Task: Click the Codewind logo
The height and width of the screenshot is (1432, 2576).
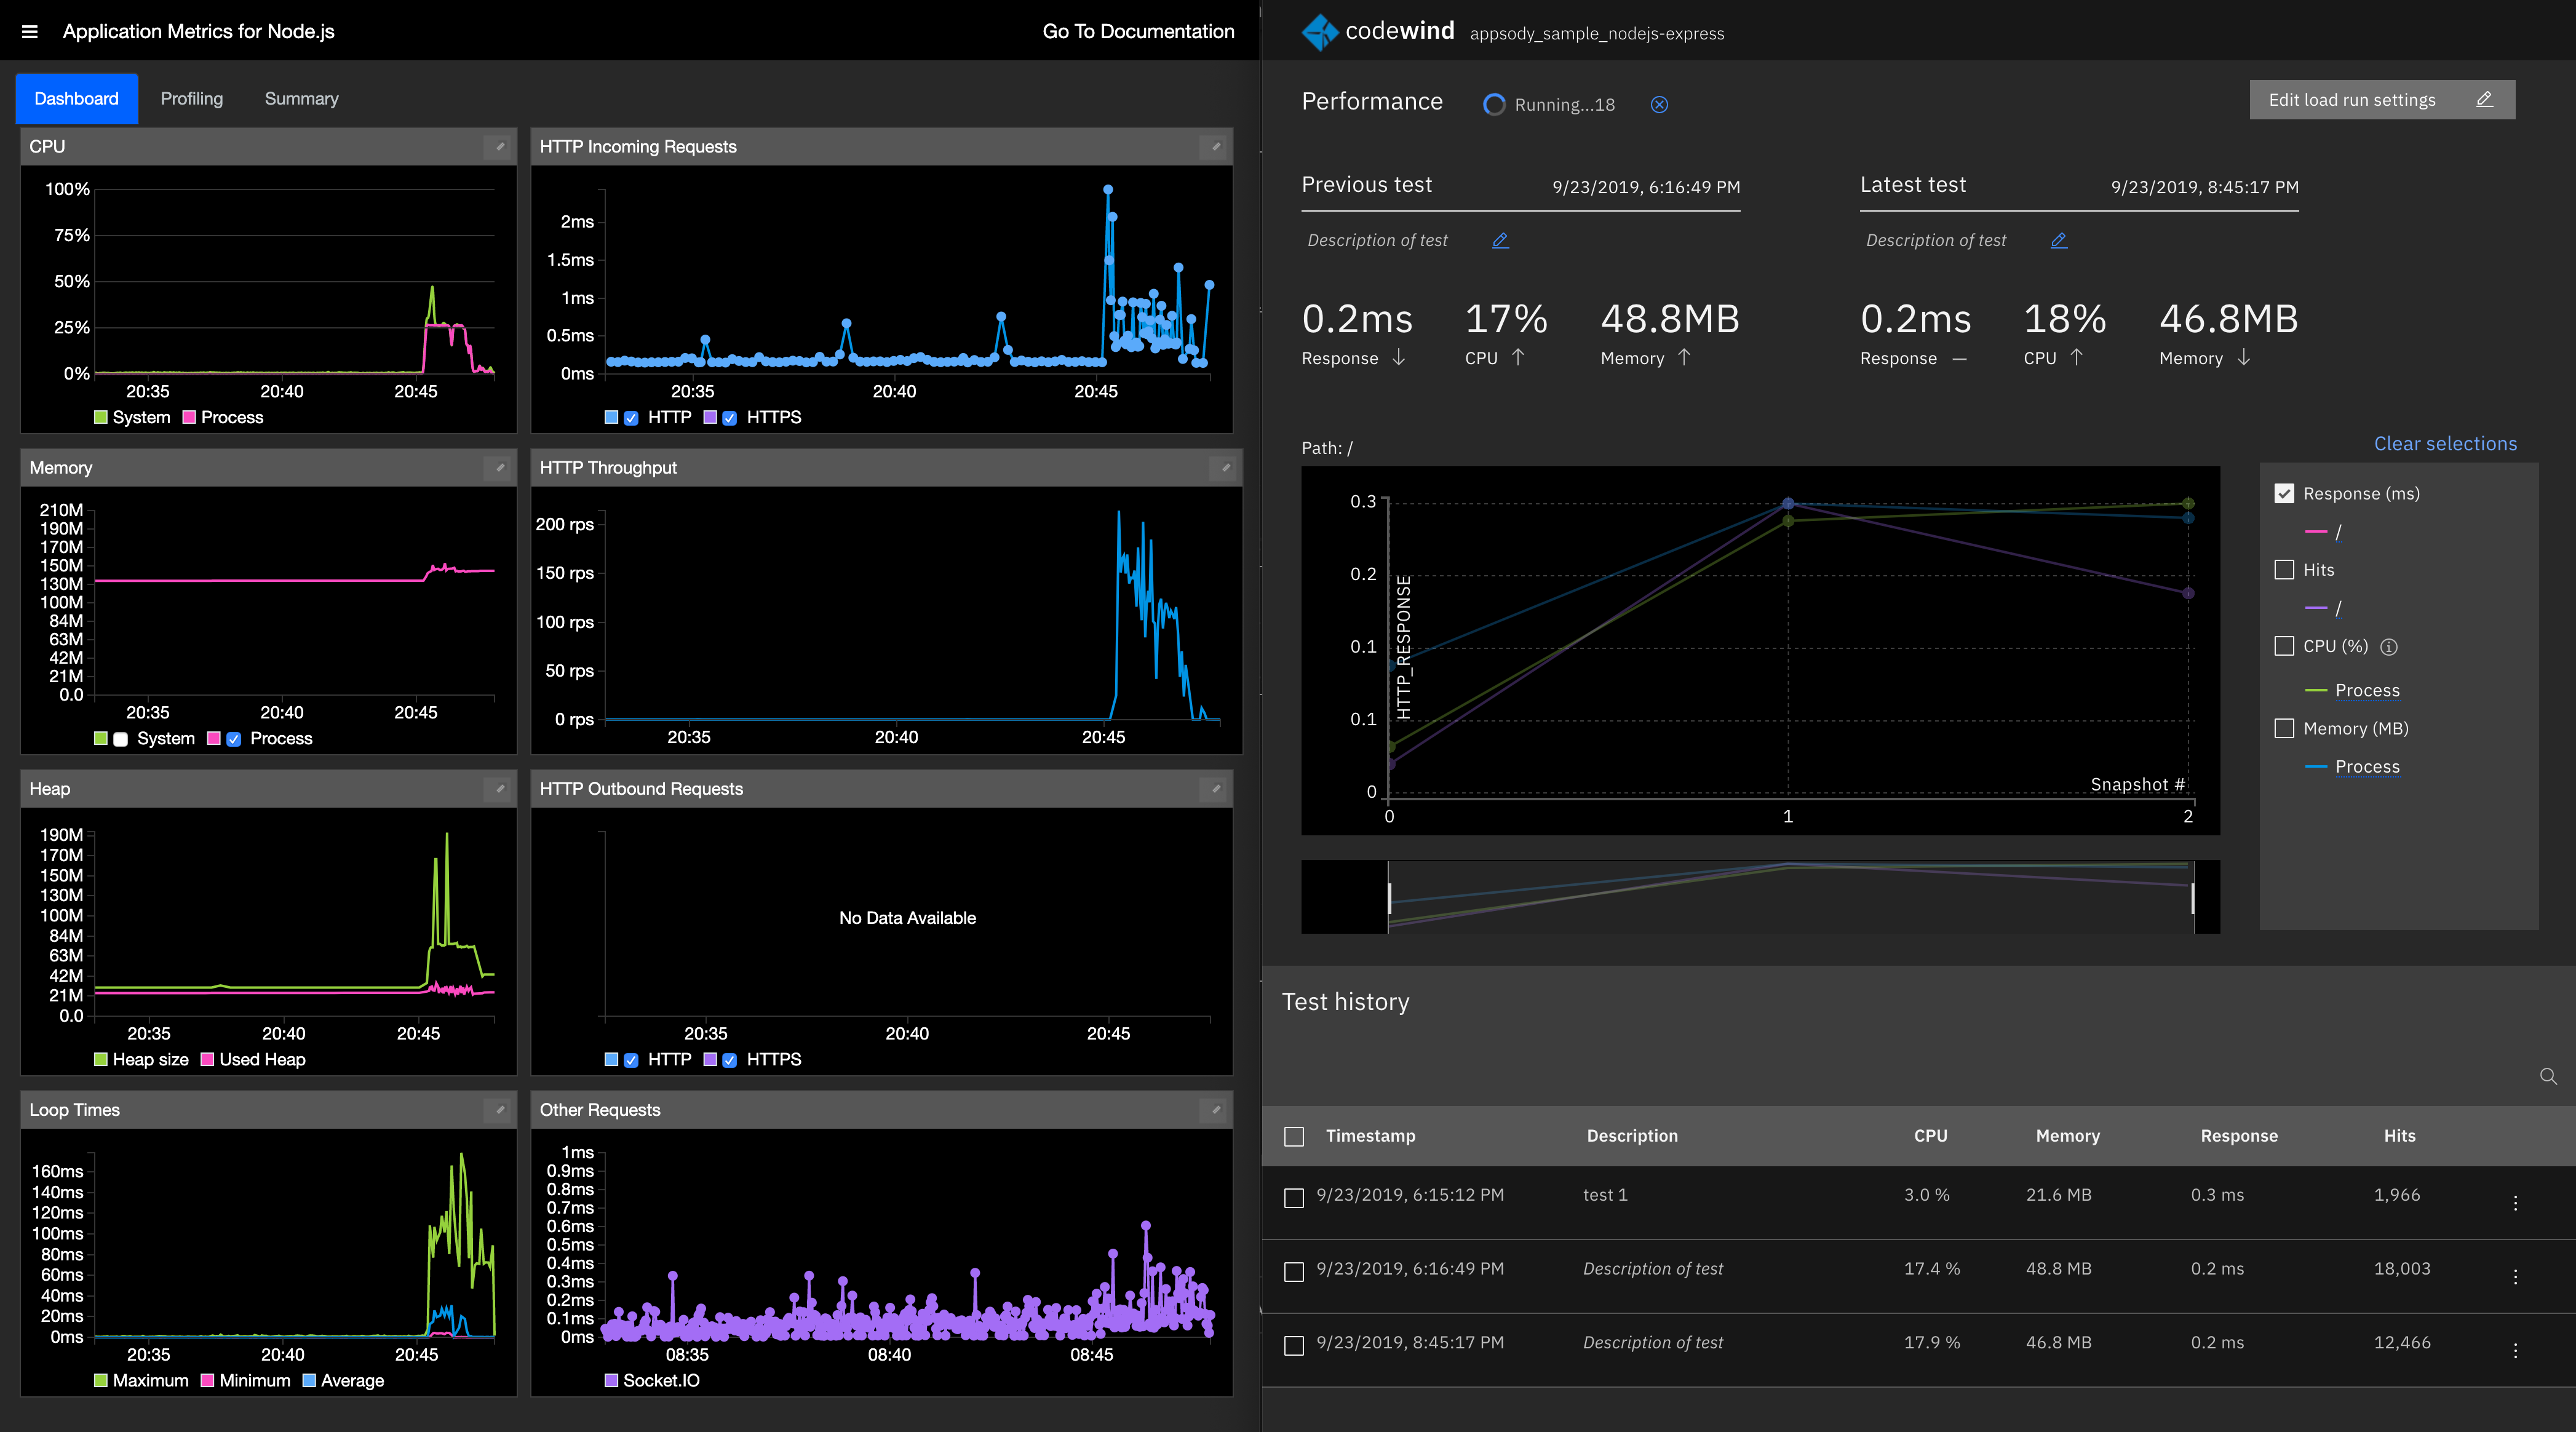Action: (1320, 32)
